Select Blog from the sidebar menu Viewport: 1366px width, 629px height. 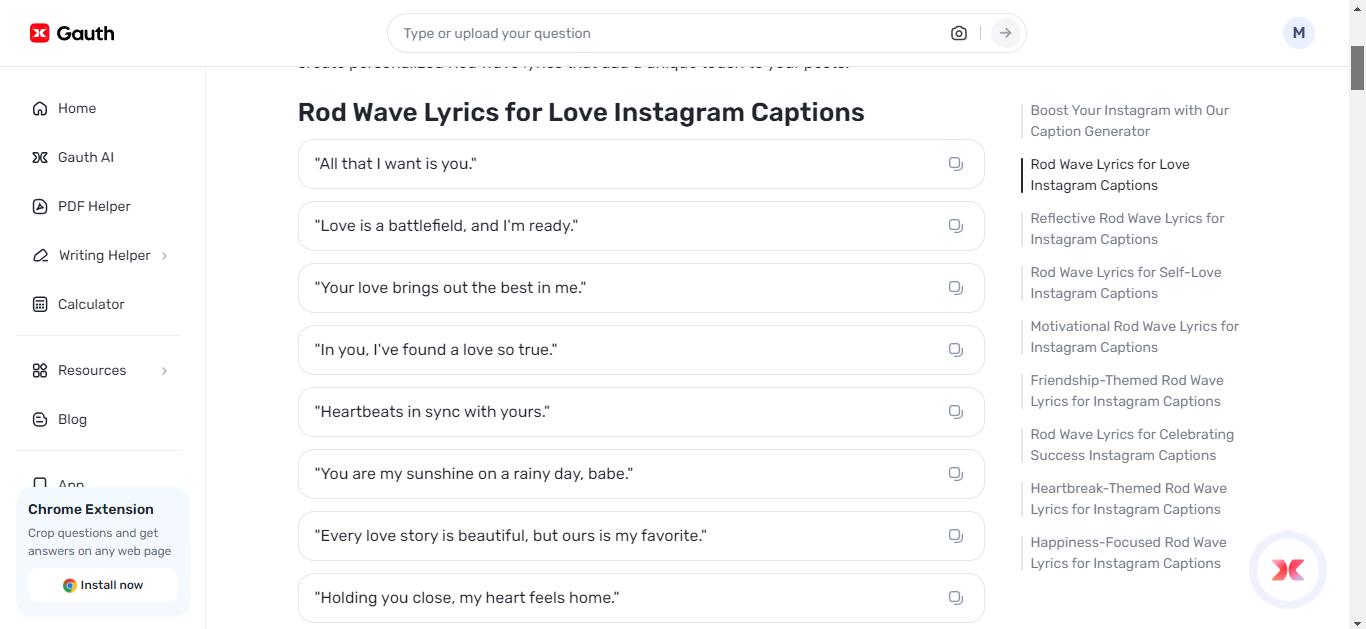(x=72, y=419)
